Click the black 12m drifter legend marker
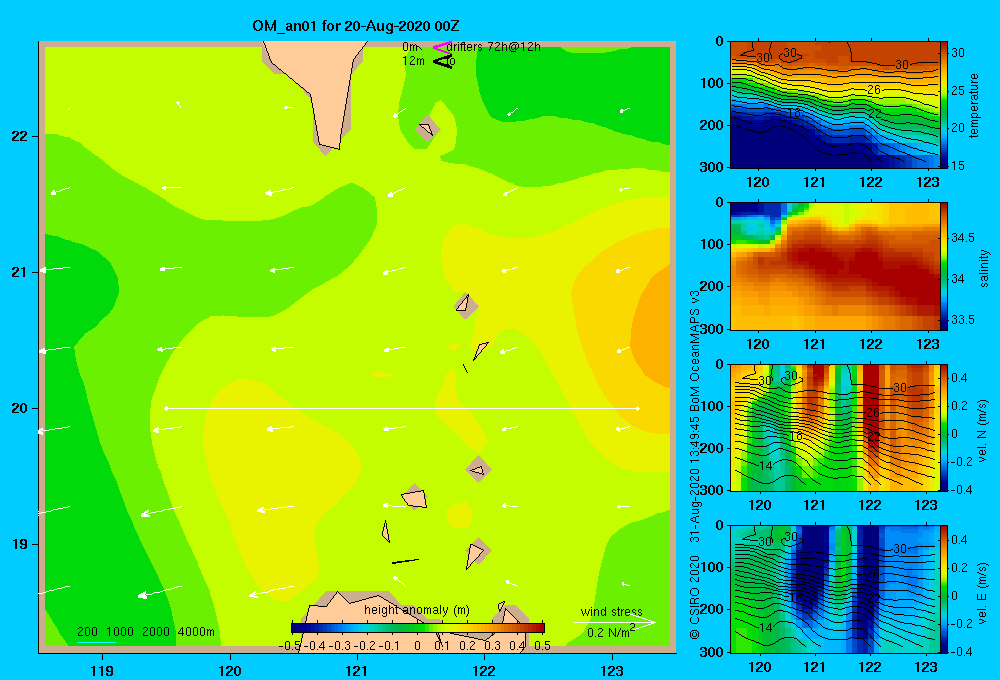 [443, 61]
